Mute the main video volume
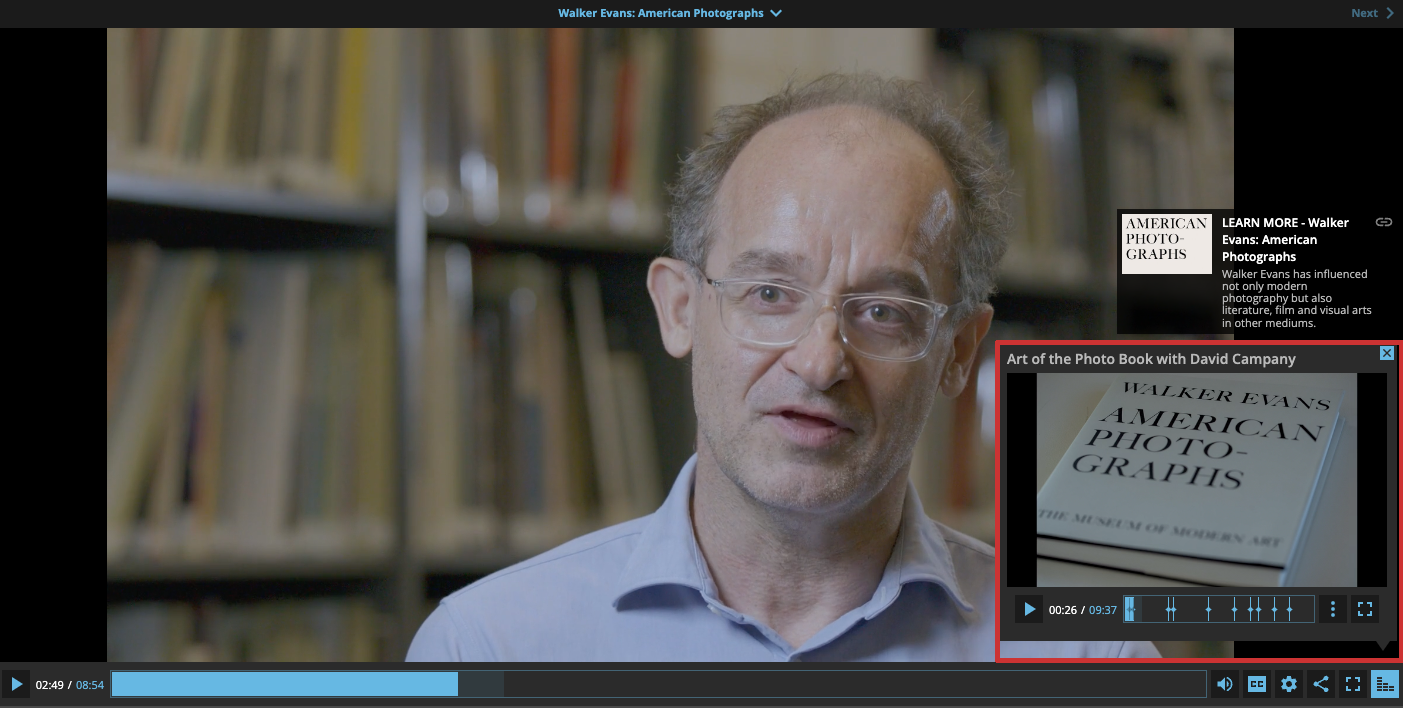The height and width of the screenshot is (708, 1403). [x=1224, y=685]
